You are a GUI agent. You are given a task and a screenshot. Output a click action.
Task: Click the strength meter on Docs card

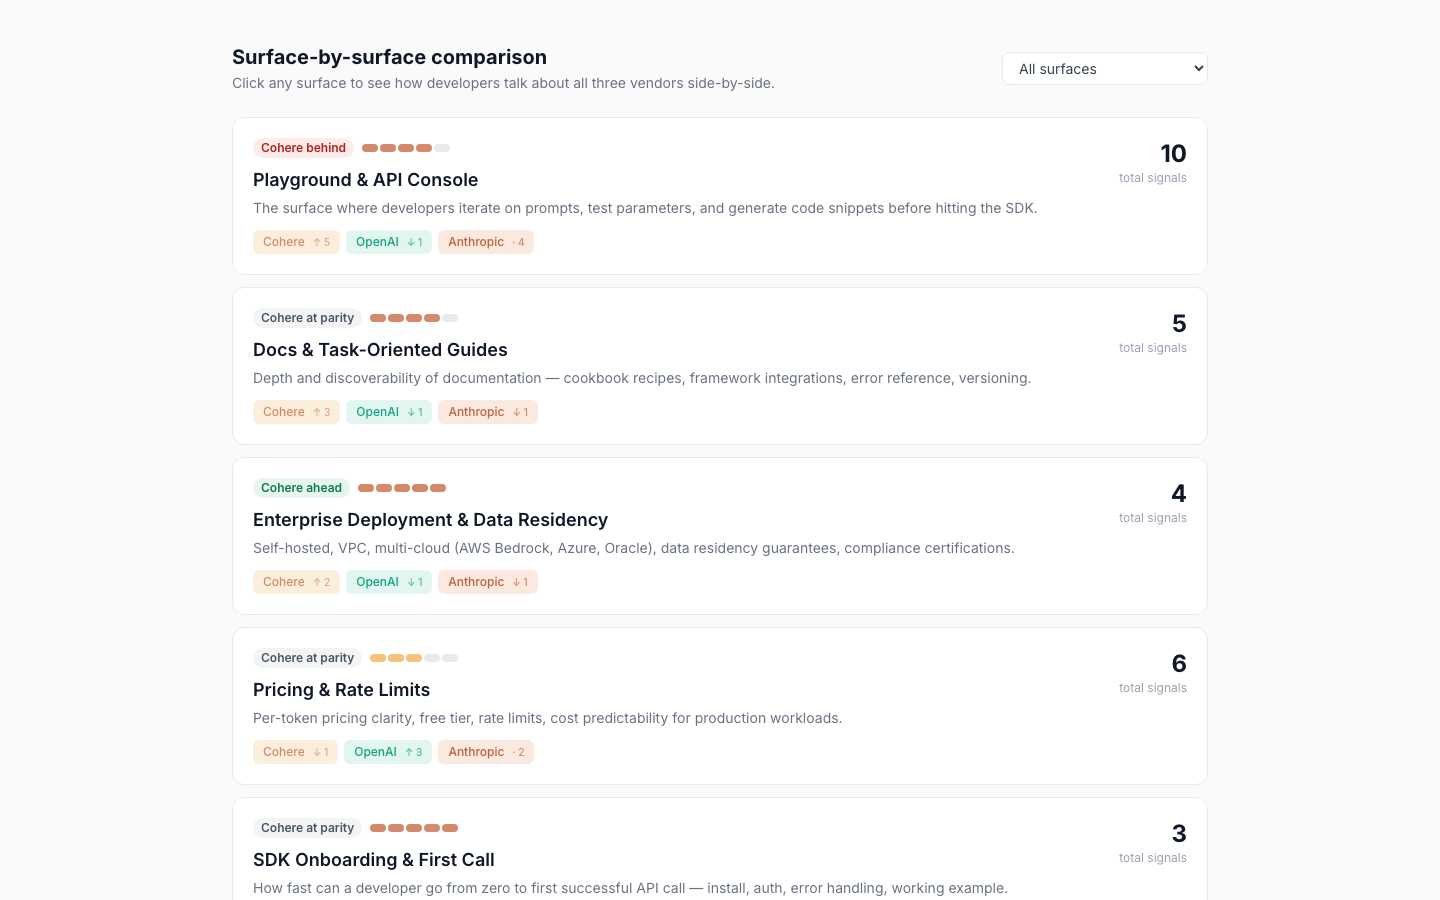tap(414, 318)
